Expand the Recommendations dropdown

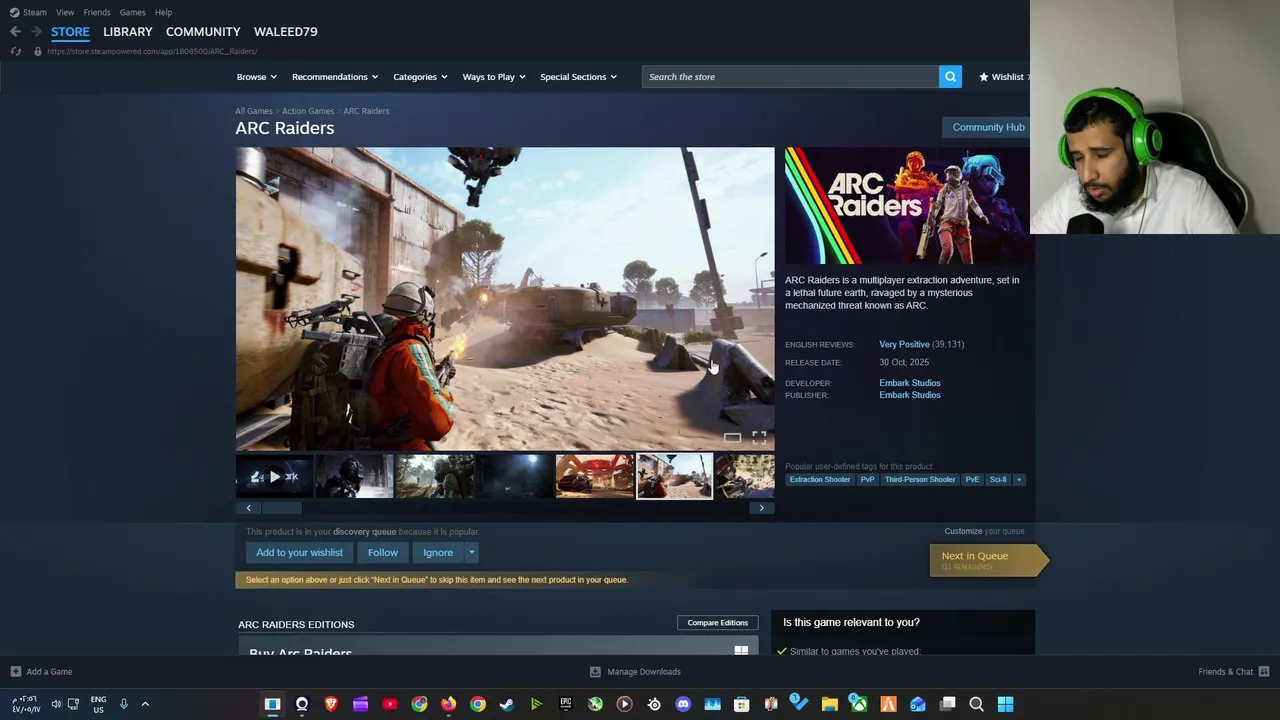tap(335, 77)
